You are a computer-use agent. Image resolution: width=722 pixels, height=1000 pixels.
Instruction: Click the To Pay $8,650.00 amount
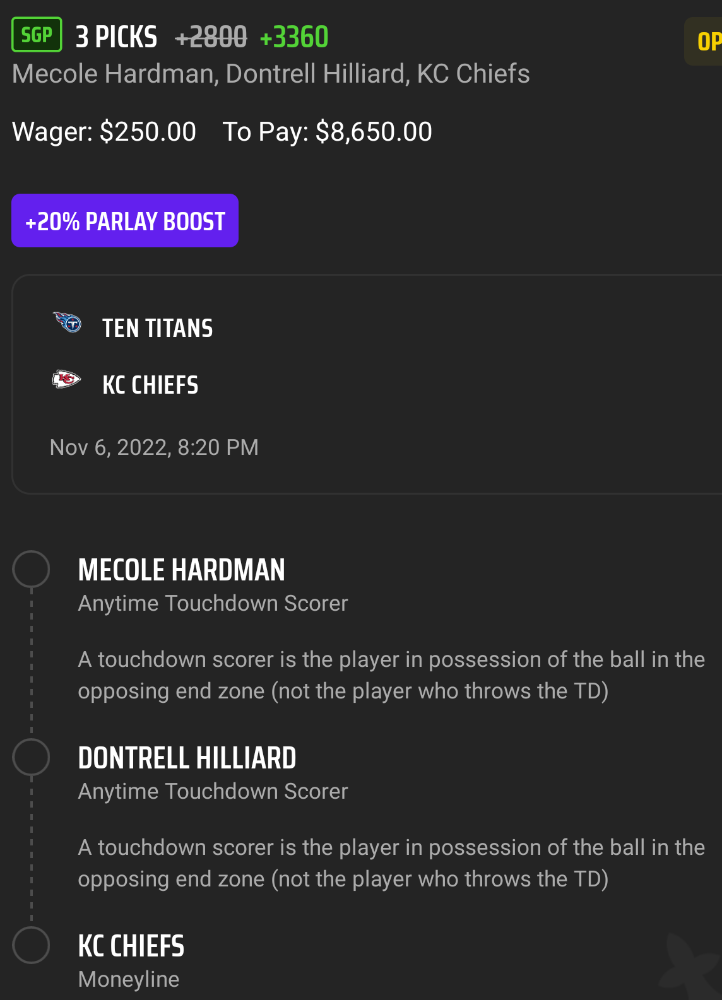click(x=327, y=132)
